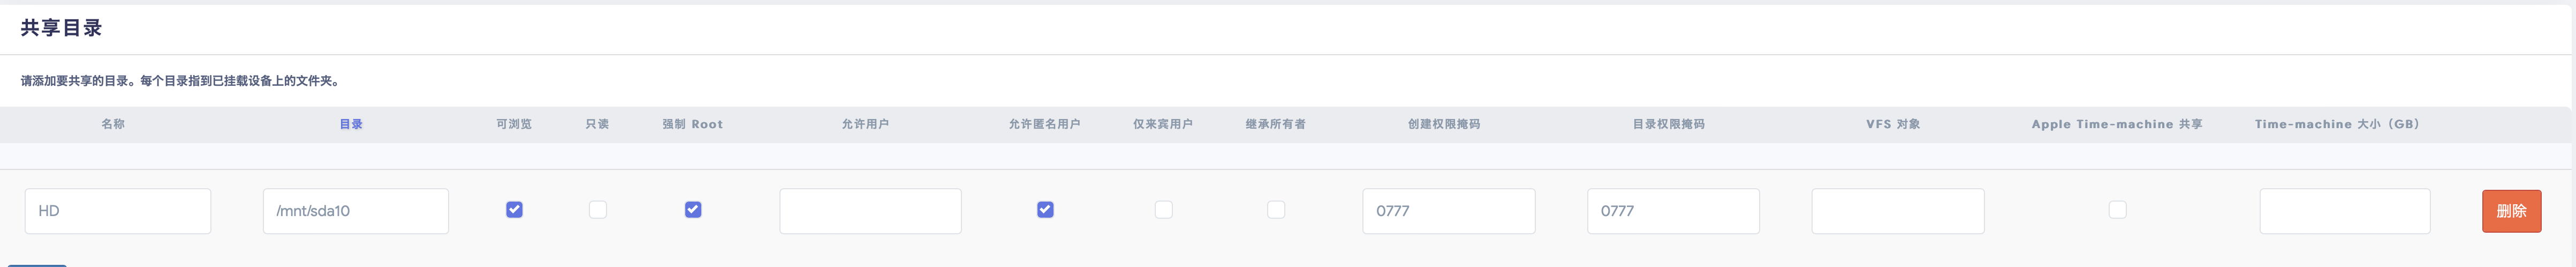Uncheck the 允许匿名用户 checkbox
This screenshot has width=2576, height=267.
(x=1045, y=210)
